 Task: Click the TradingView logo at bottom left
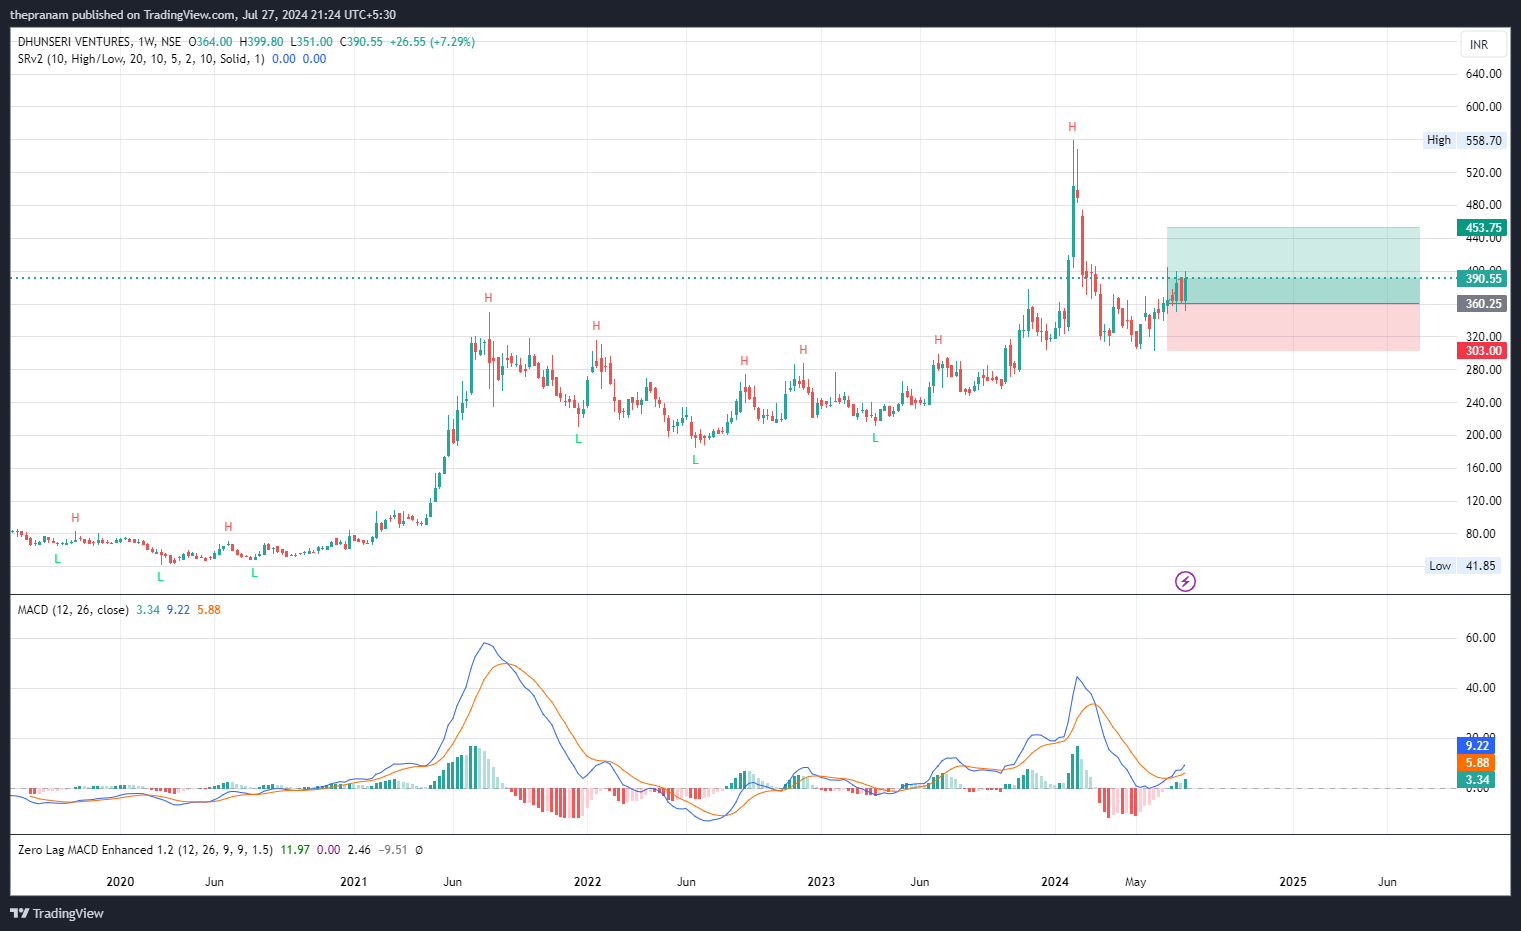[57, 913]
